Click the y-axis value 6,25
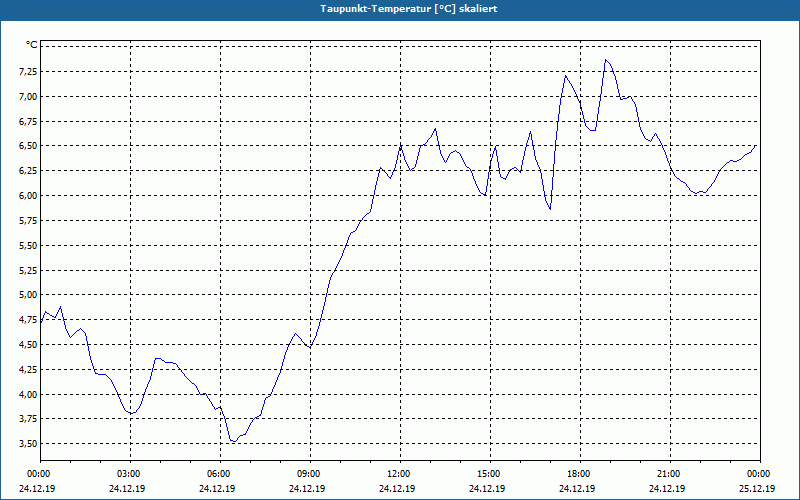This screenshot has height=500, width=800. click(28, 170)
